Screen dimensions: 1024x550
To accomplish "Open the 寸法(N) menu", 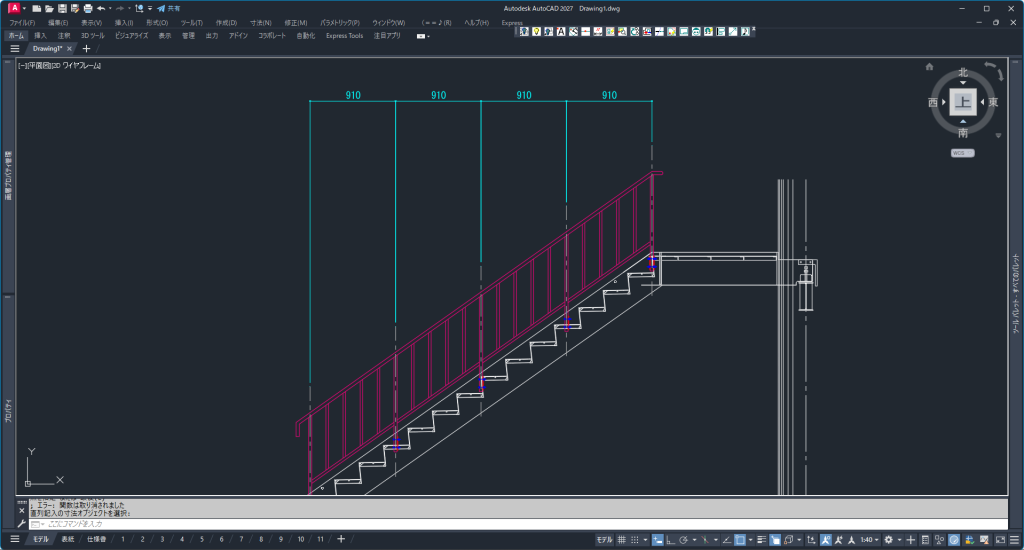I will (260, 22).
